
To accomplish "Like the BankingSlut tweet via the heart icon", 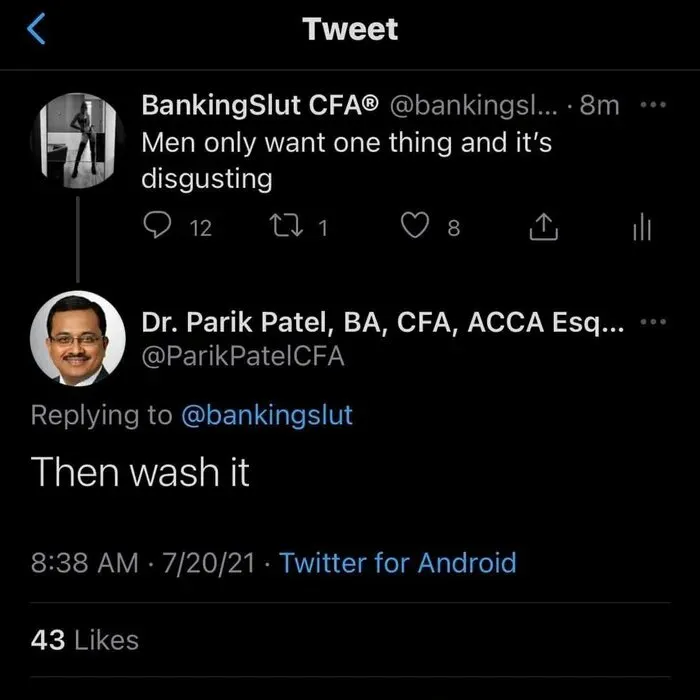I will 415,225.
